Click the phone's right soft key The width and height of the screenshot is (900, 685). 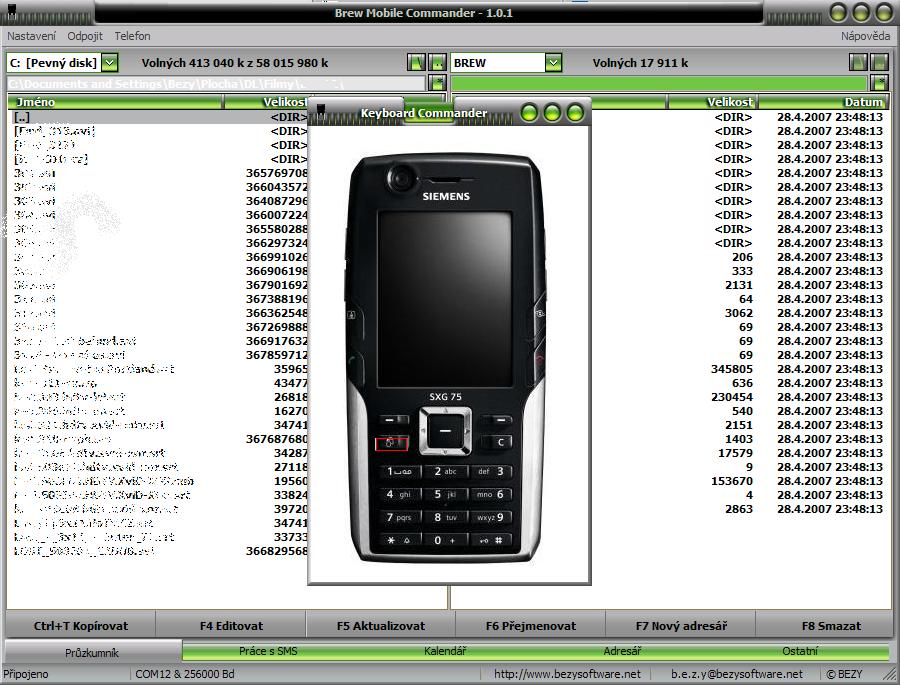click(x=497, y=420)
